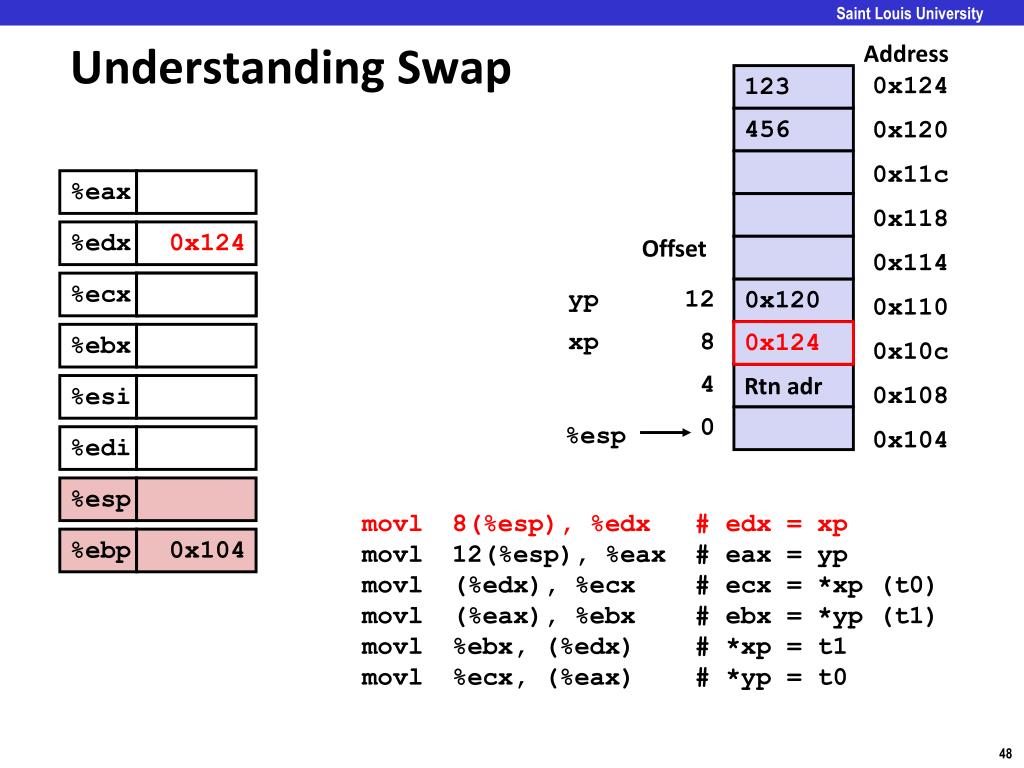Click the memory cell containing 123
The image size is (1024, 768).
point(793,86)
